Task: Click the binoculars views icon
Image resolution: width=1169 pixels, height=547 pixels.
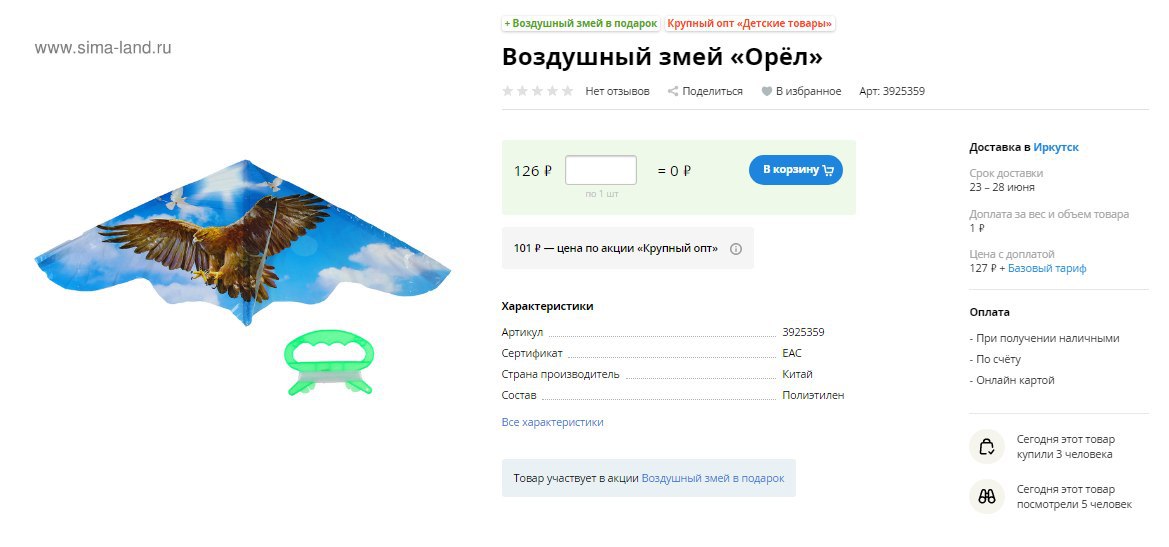Action: pos(986,496)
